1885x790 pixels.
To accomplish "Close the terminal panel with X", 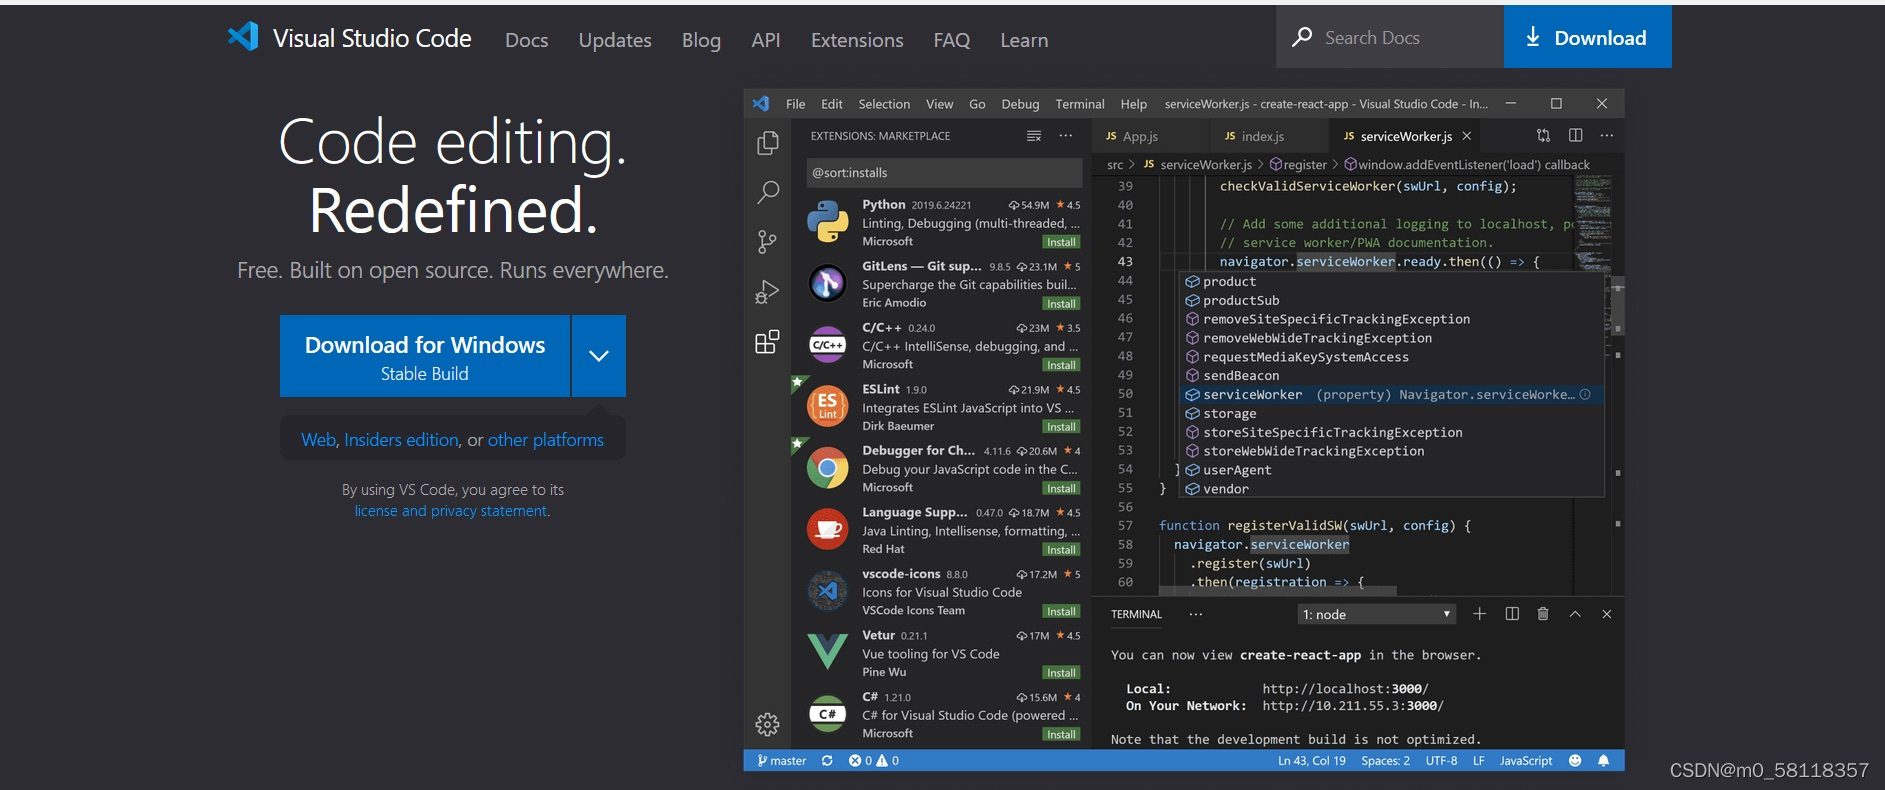I will click(1607, 614).
